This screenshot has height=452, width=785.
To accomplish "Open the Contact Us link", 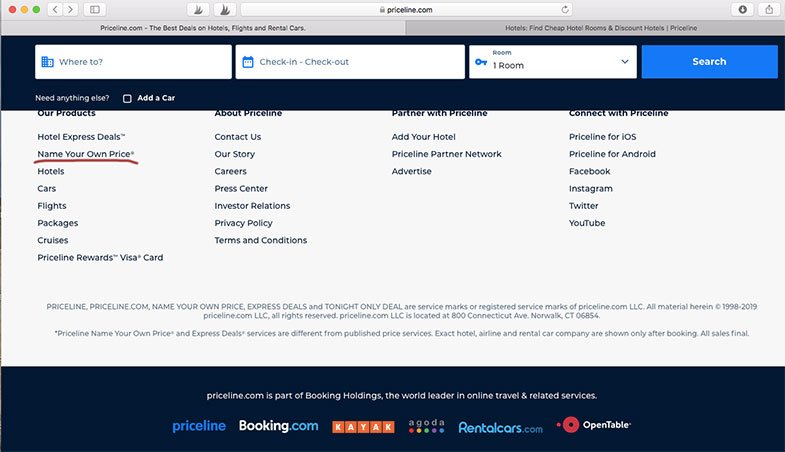I will click(238, 137).
